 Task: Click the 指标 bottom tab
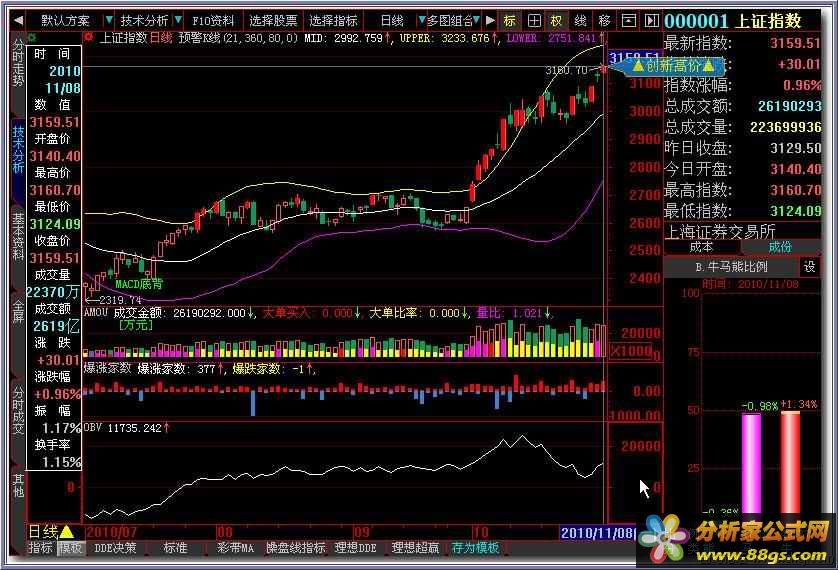click(41, 548)
